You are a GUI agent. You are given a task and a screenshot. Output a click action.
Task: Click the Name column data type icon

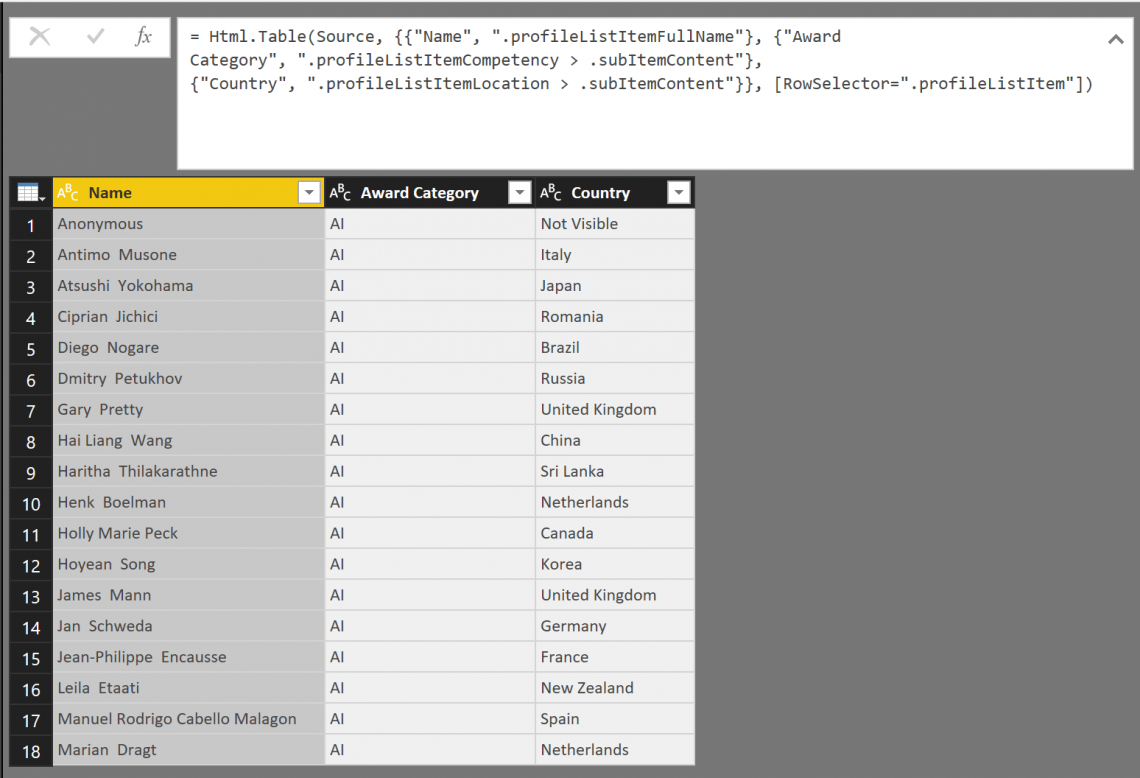68,193
